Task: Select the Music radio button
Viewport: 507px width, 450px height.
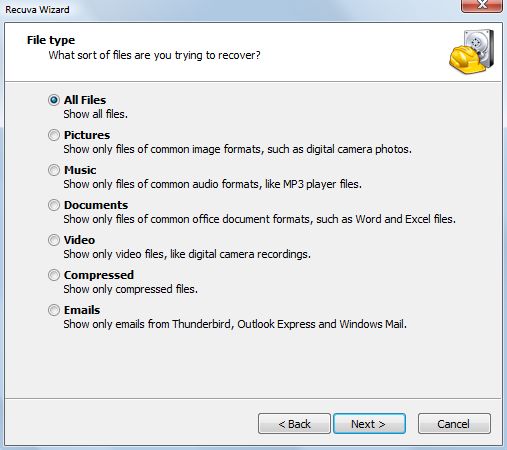Action: click(54, 170)
